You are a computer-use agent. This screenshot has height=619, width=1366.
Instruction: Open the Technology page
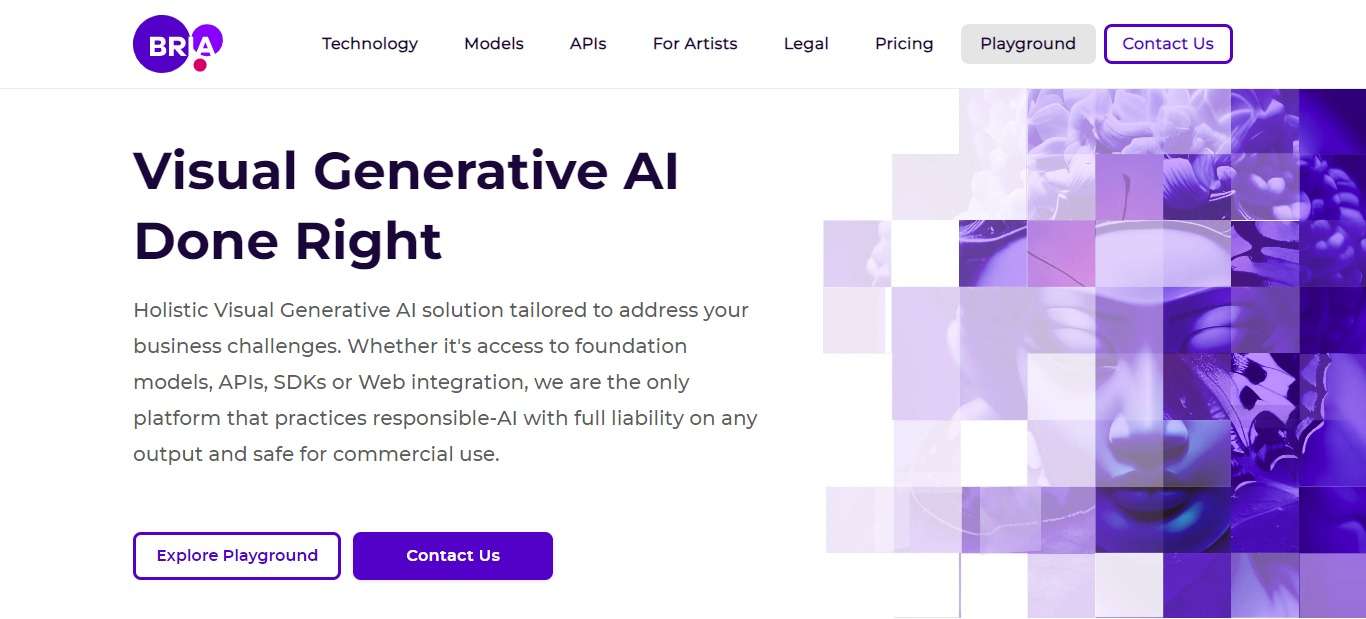tap(369, 43)
